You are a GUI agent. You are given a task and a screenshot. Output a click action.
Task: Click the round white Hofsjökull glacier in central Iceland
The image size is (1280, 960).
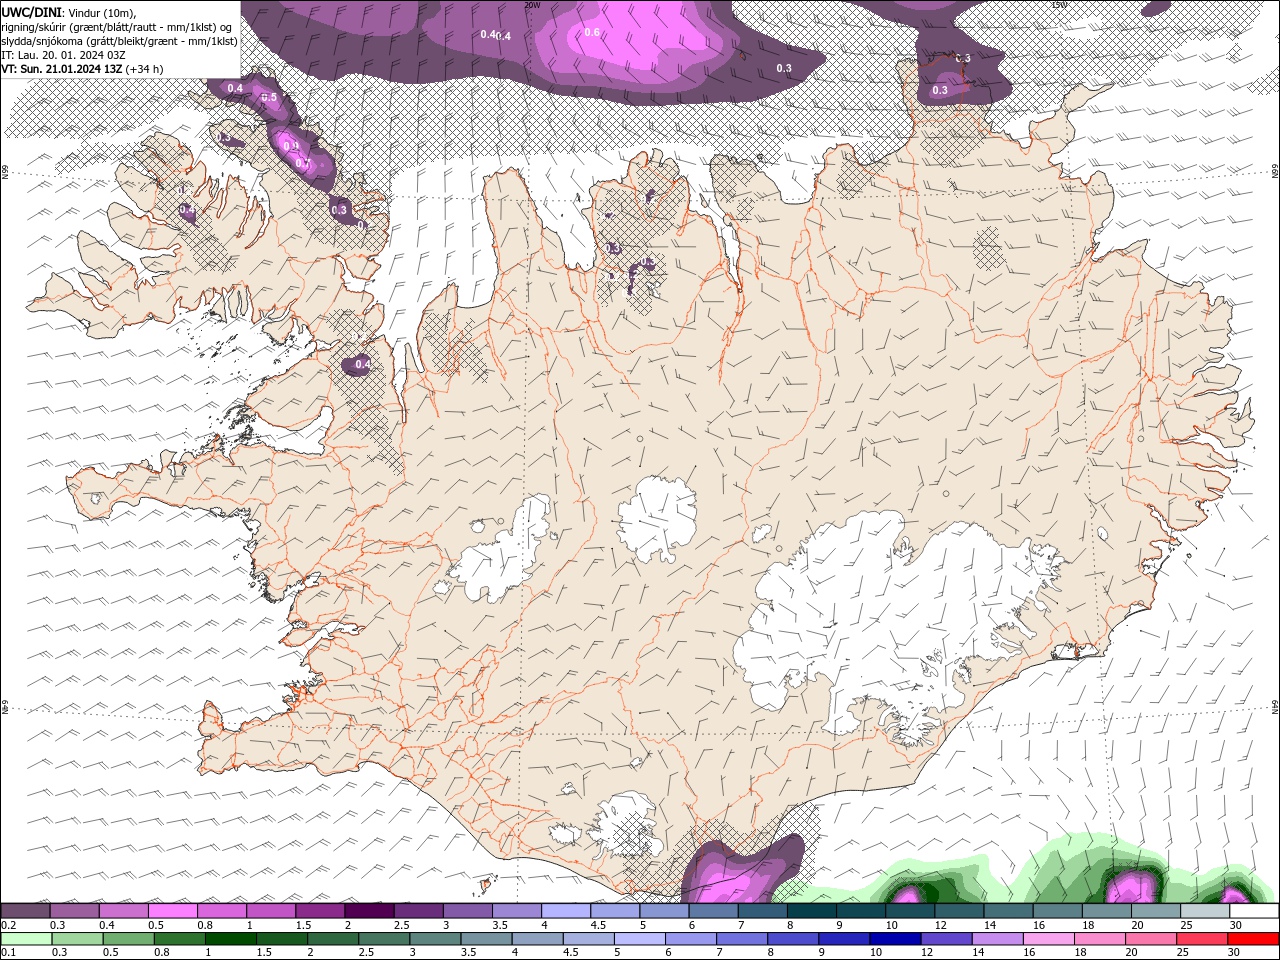pyautogui.click(x=657, y=518)
